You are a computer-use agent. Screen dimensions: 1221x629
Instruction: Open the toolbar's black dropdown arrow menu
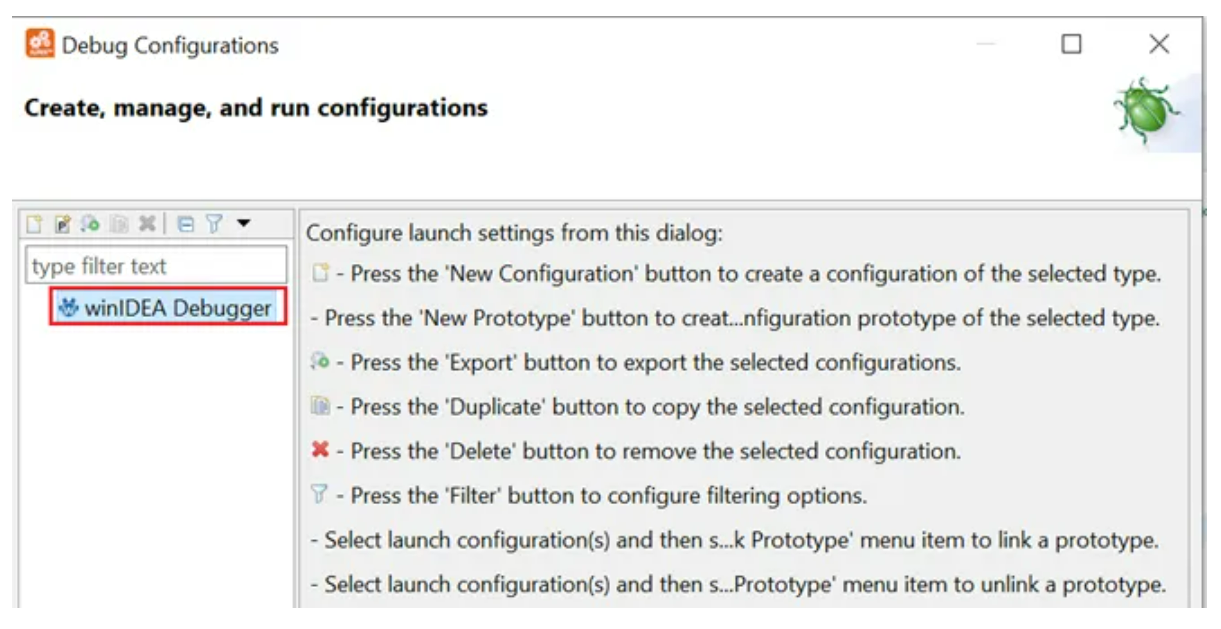click(x=243, y=223)
